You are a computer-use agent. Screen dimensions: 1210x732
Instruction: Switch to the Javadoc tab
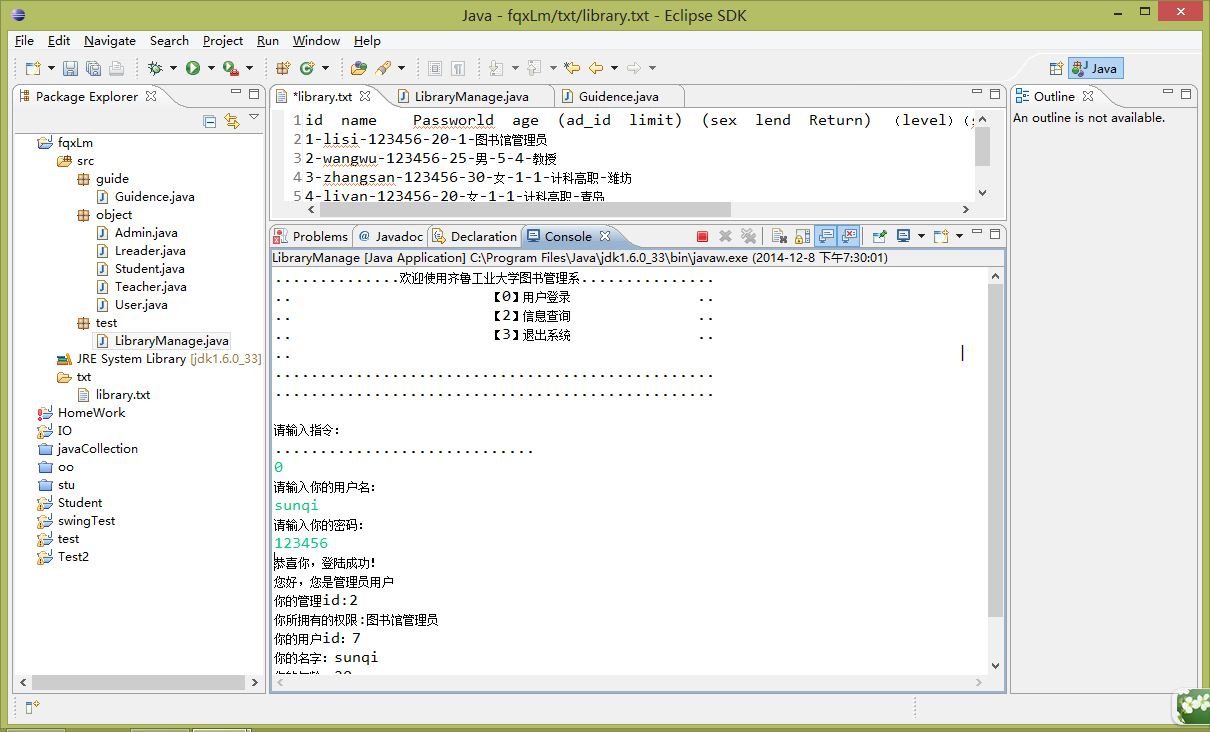pyautogui.click(x=390, y=236)
